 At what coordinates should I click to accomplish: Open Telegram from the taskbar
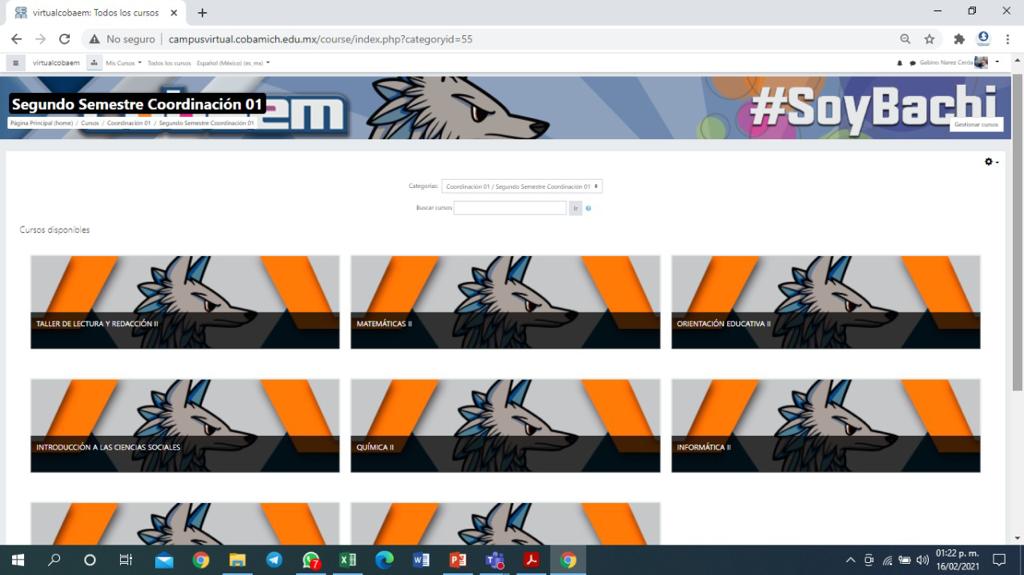pos(274,560)
